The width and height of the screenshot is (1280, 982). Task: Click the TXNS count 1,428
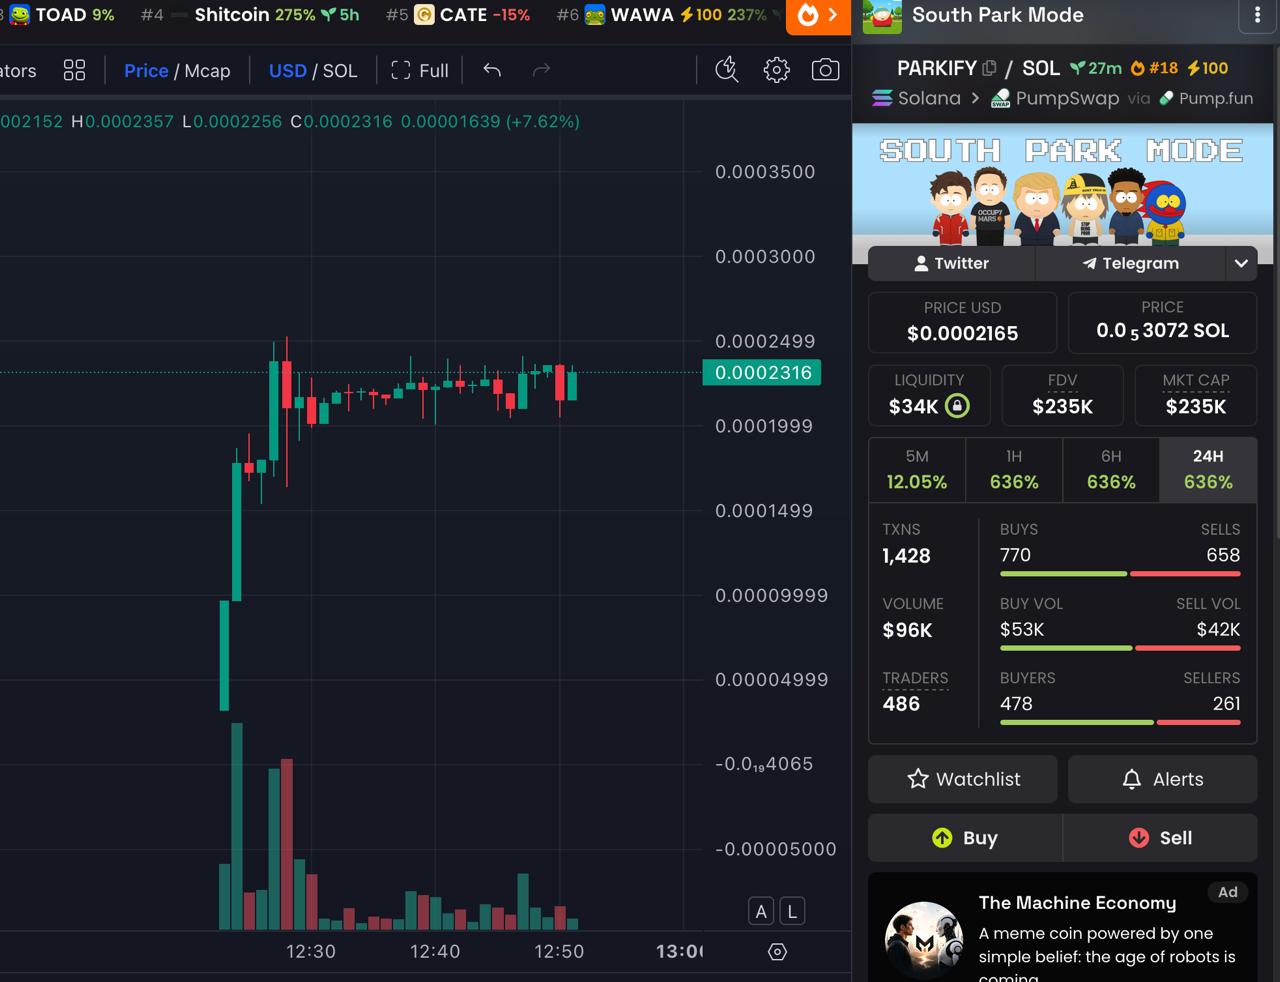coord(906,556)
